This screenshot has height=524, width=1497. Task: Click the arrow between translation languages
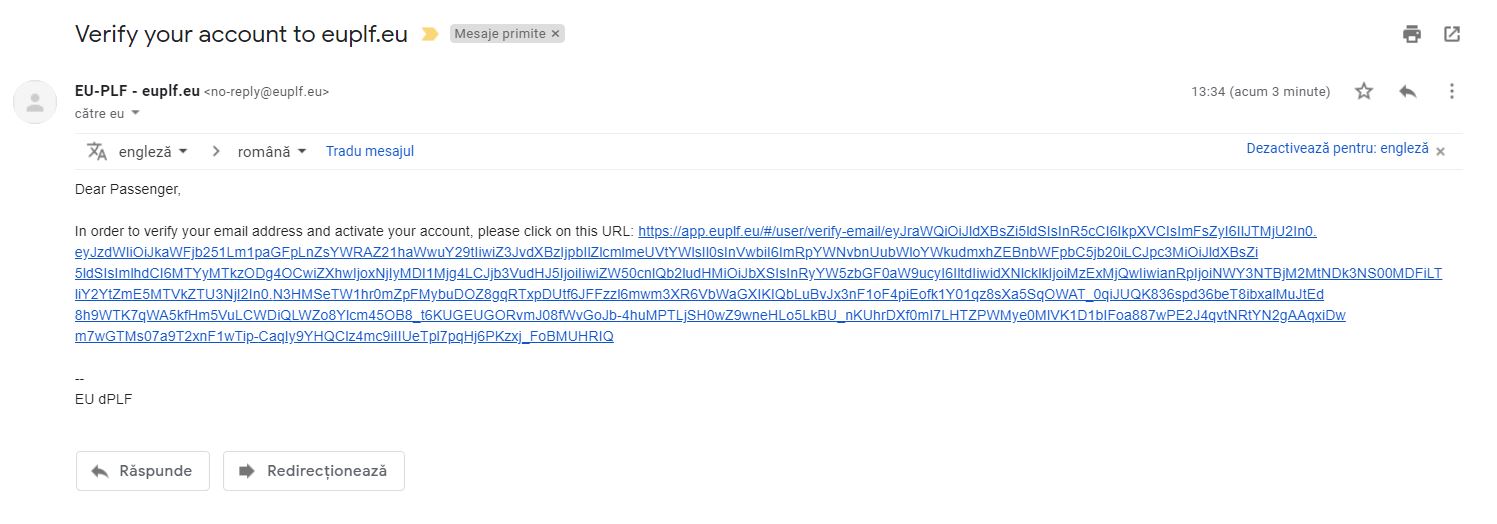click(215, 152)
